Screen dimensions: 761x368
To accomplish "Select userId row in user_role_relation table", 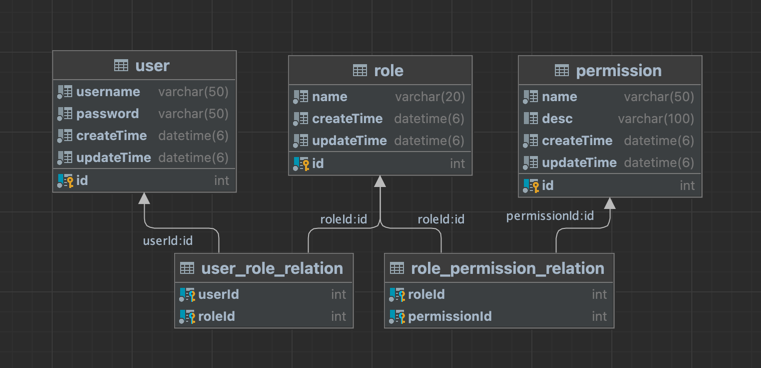I will click(x=264, y=295).
